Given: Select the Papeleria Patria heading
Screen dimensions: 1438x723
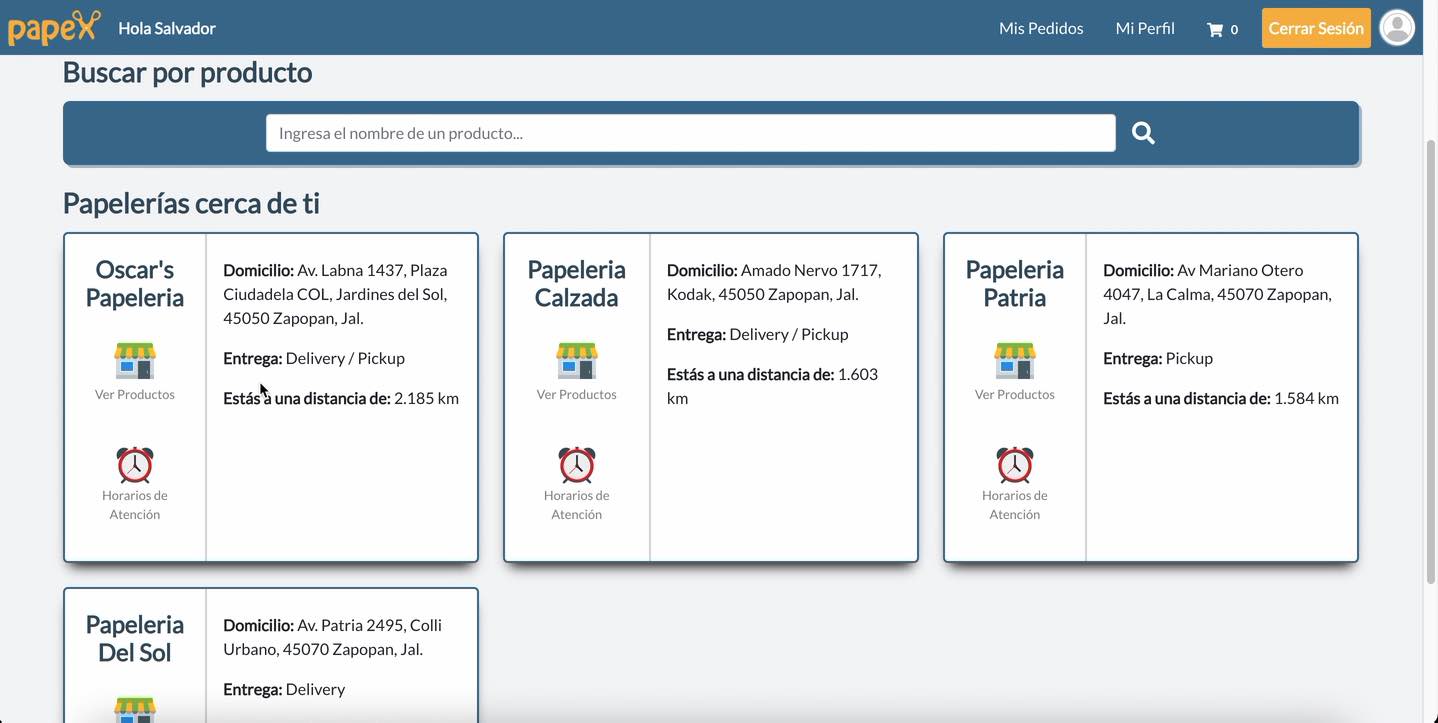Looking at the screenshot, I should (x=1015, y=283).
